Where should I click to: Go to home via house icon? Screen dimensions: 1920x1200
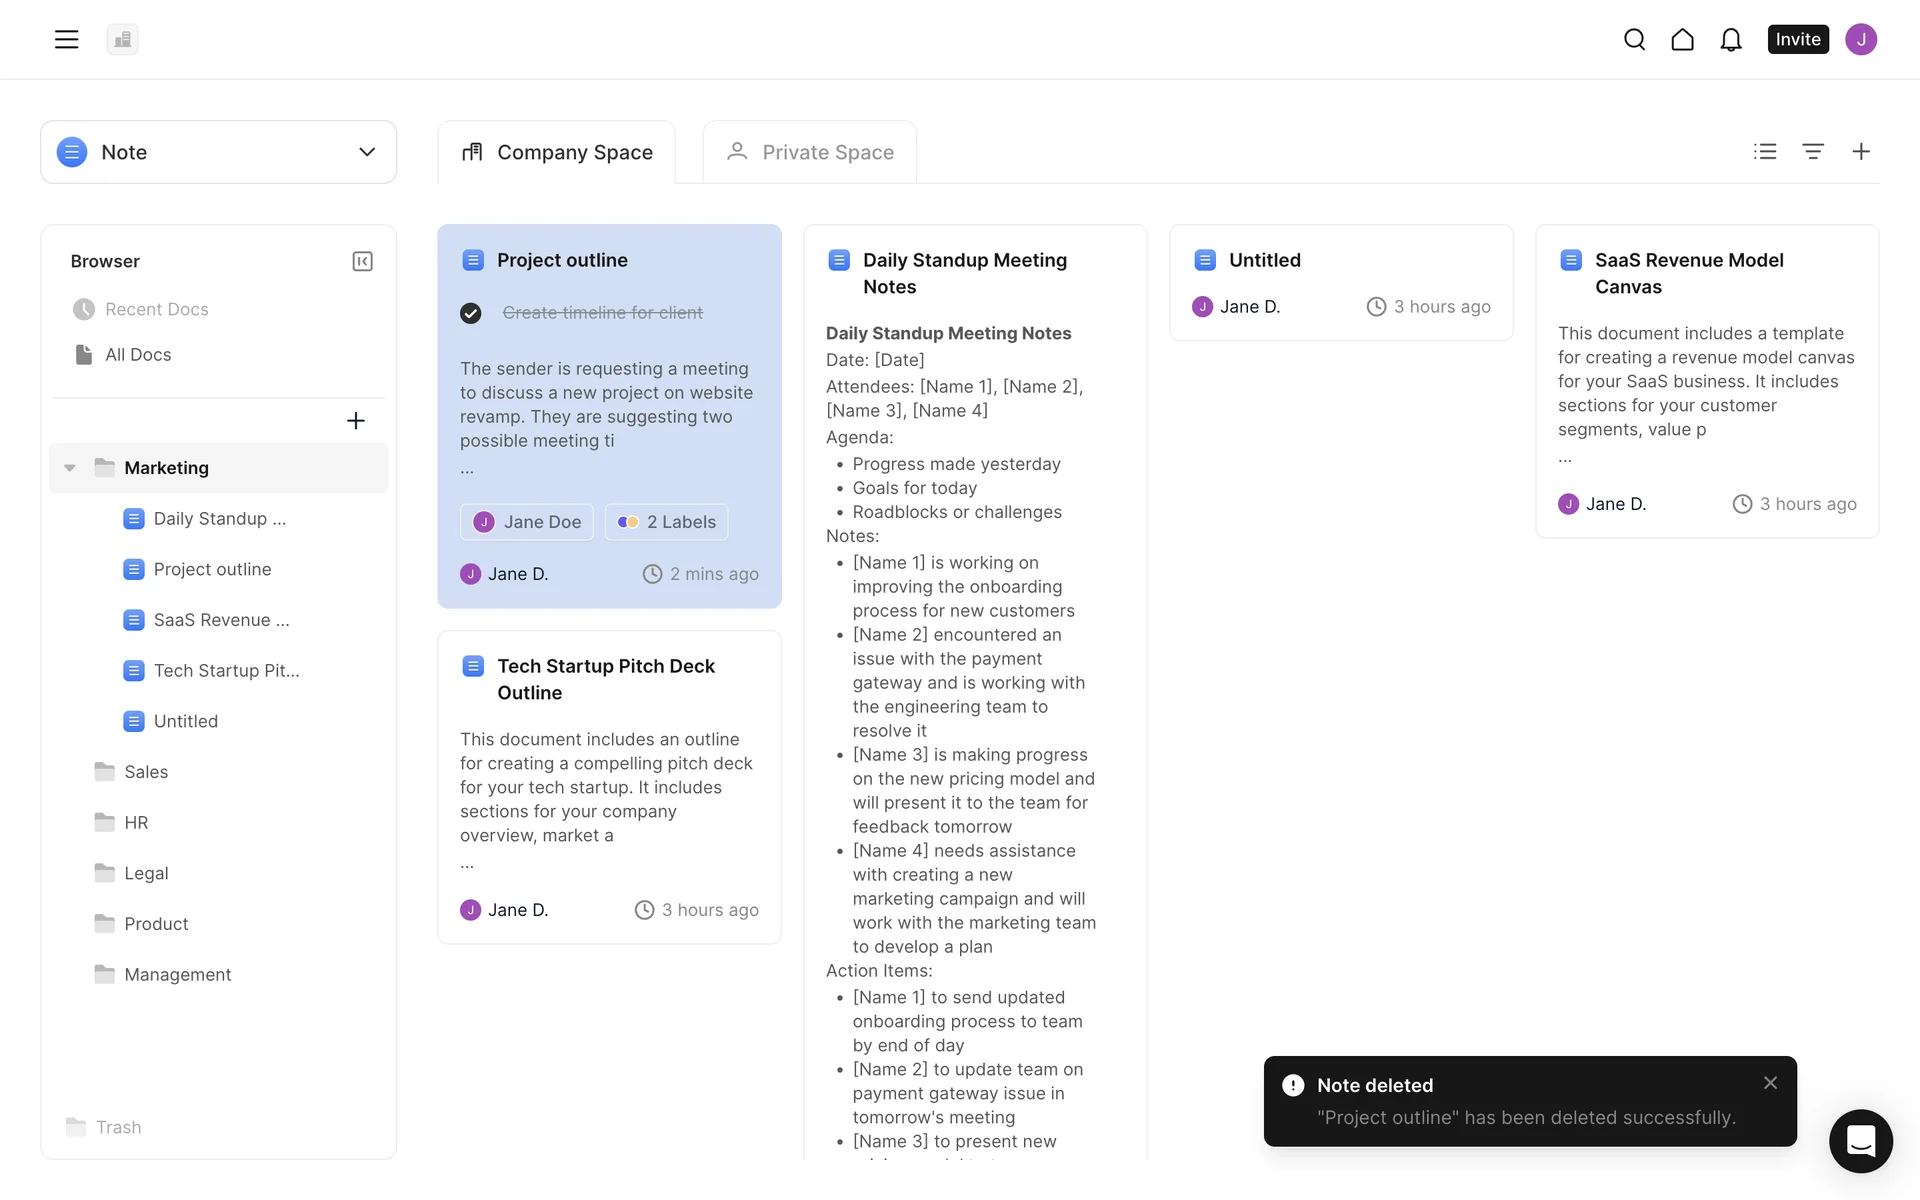coord(1682,39)
